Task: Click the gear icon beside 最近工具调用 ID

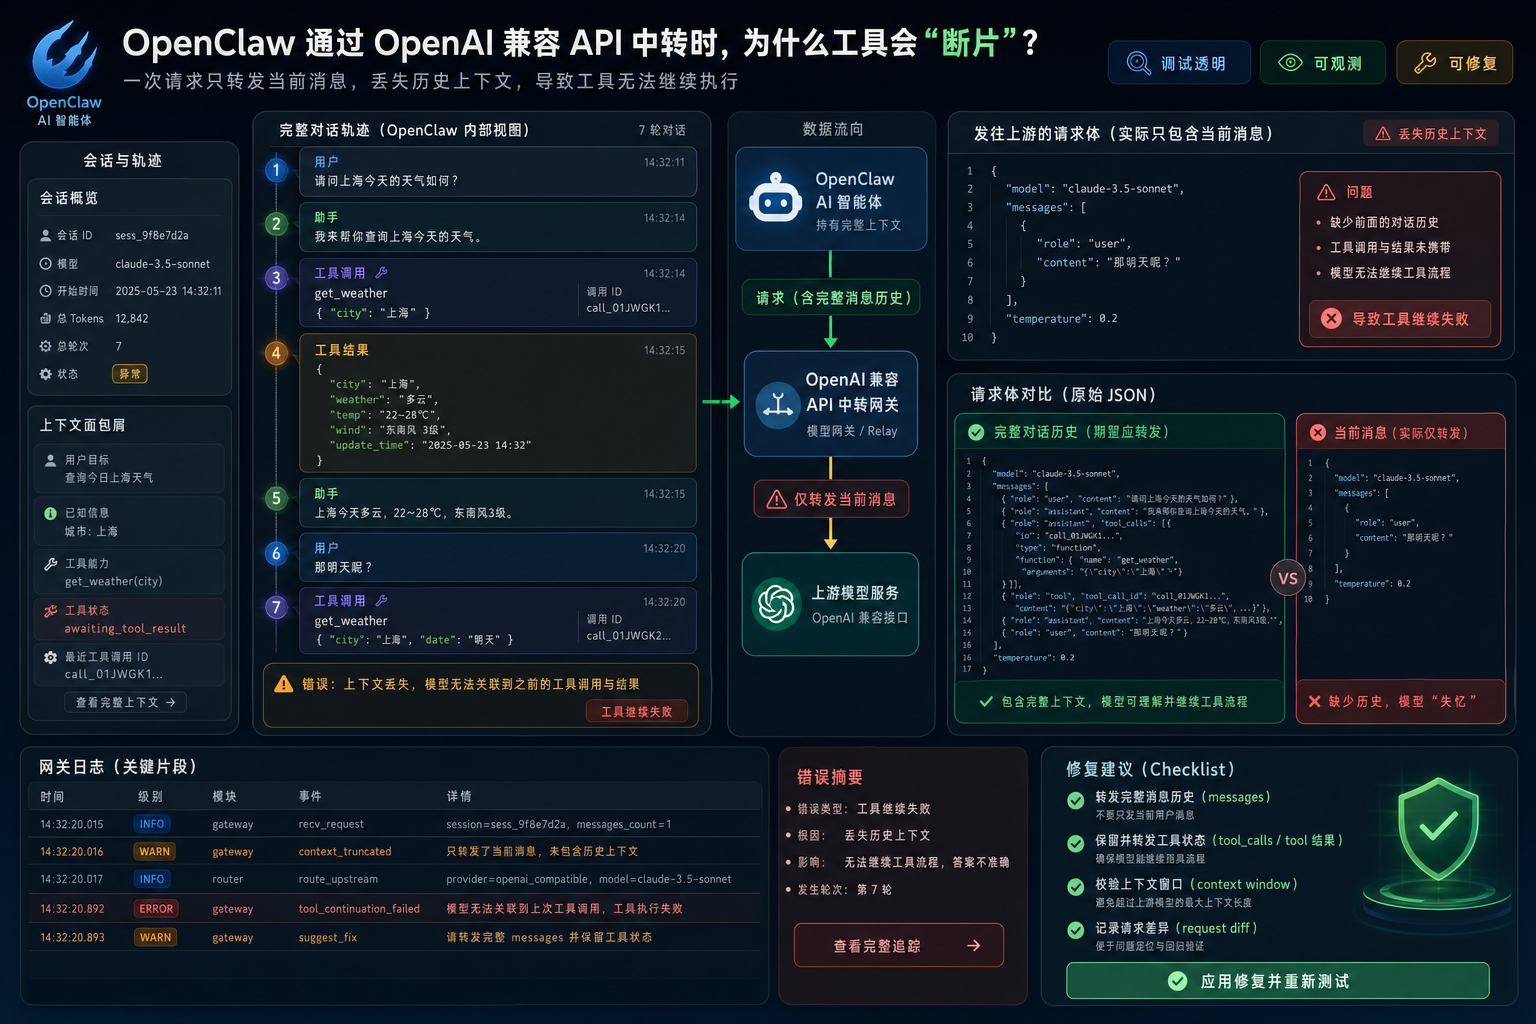Action: pos(50,657)
